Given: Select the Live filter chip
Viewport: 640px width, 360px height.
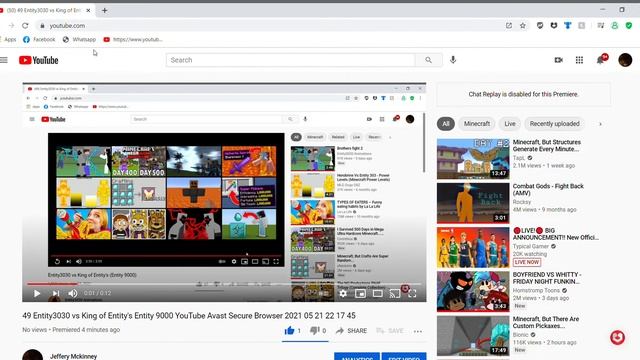Looking at the screenshot, I should coord(510,124).
